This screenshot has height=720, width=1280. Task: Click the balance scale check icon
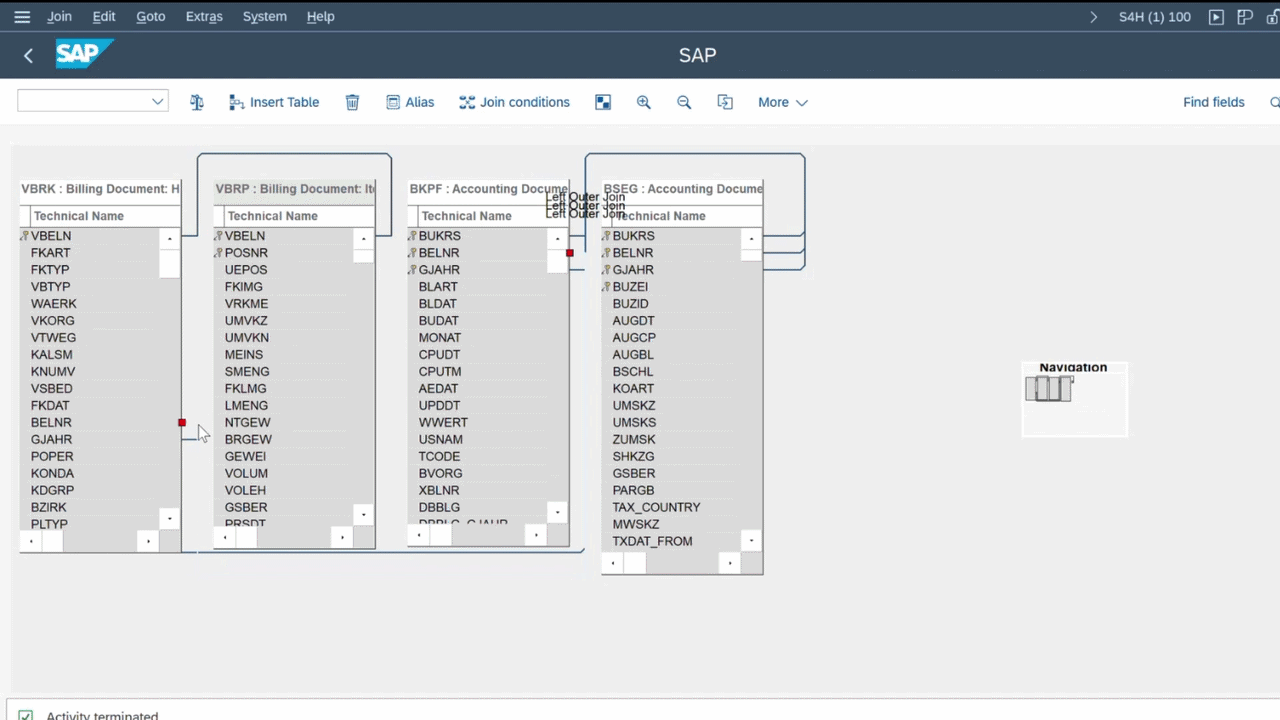[197, 102]
